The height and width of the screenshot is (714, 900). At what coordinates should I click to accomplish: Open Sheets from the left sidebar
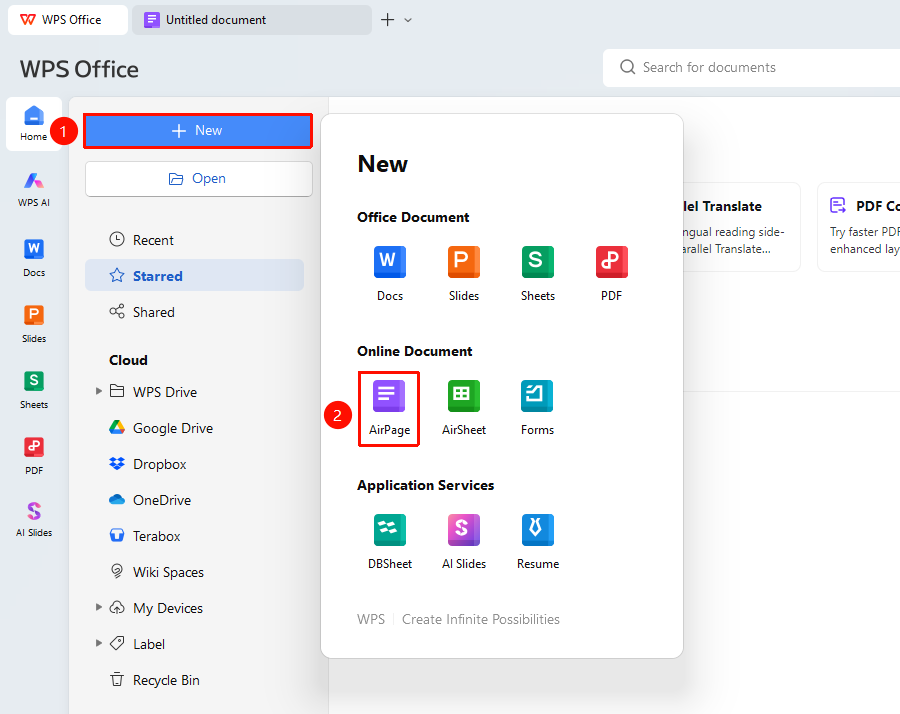click(34, 390)
